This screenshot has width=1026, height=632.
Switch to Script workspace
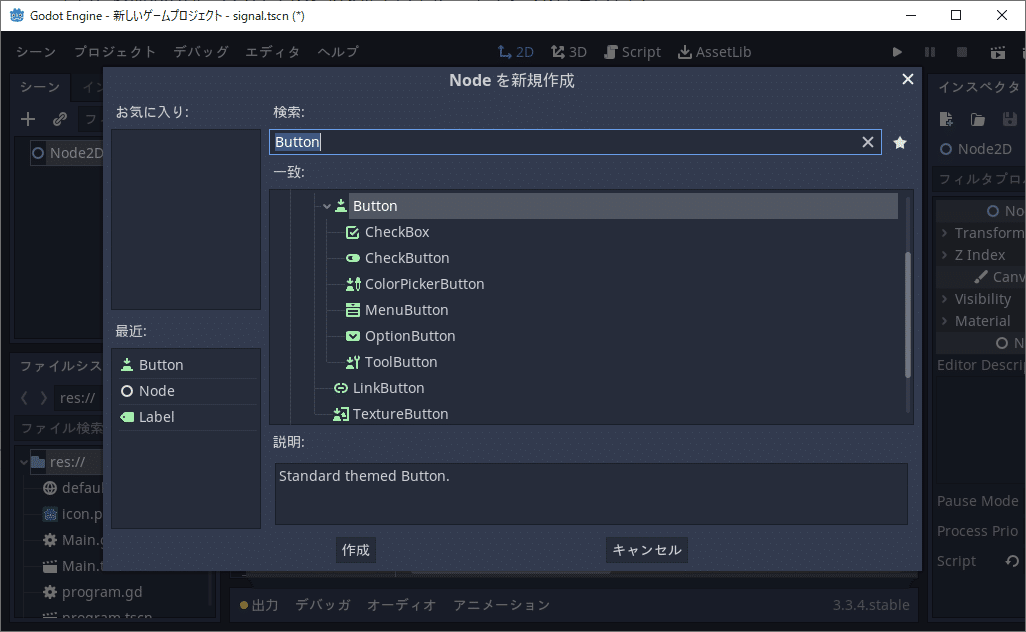pyautogui.click(x=632, y=52)
